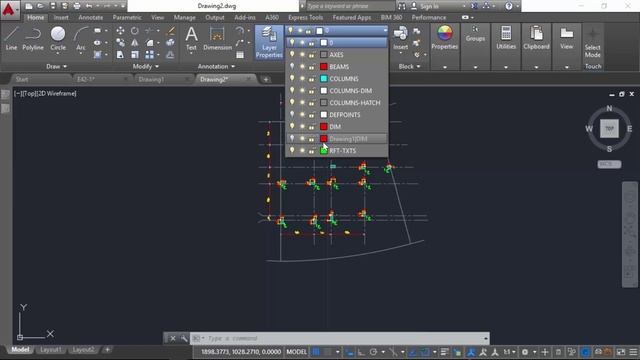This screenshot has height=360, width=640.
Task: Expand the Block panel dropdown
Action: (x=409, y=66)
